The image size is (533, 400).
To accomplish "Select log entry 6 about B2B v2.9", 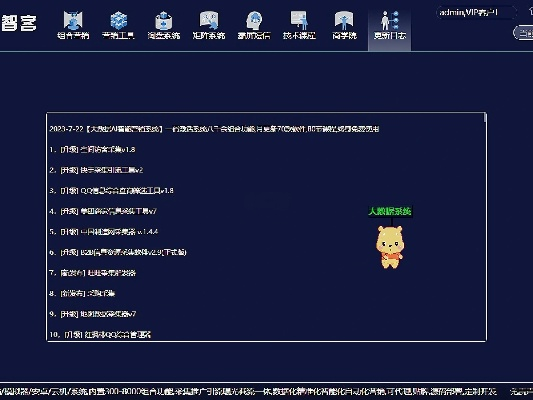I will [x=118, y=252].
